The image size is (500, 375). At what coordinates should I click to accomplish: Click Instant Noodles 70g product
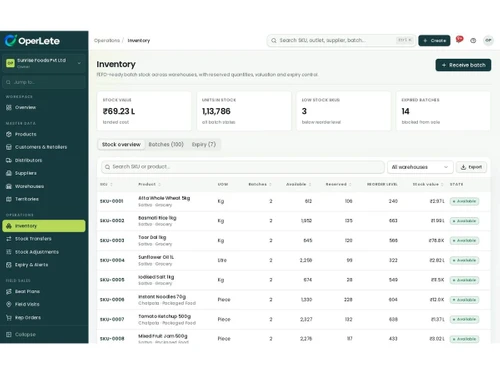click(x=162, y=296)
